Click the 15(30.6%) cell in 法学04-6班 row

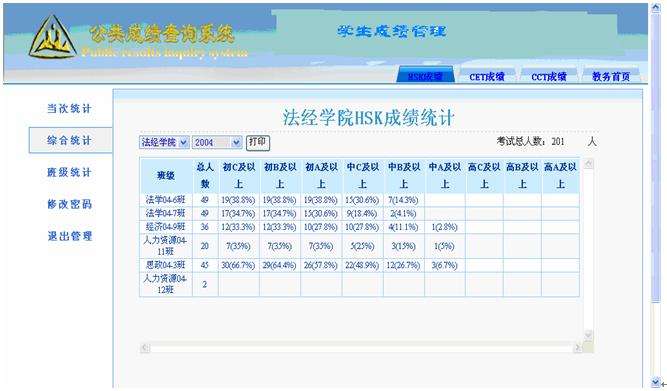(x=362, y=200)
